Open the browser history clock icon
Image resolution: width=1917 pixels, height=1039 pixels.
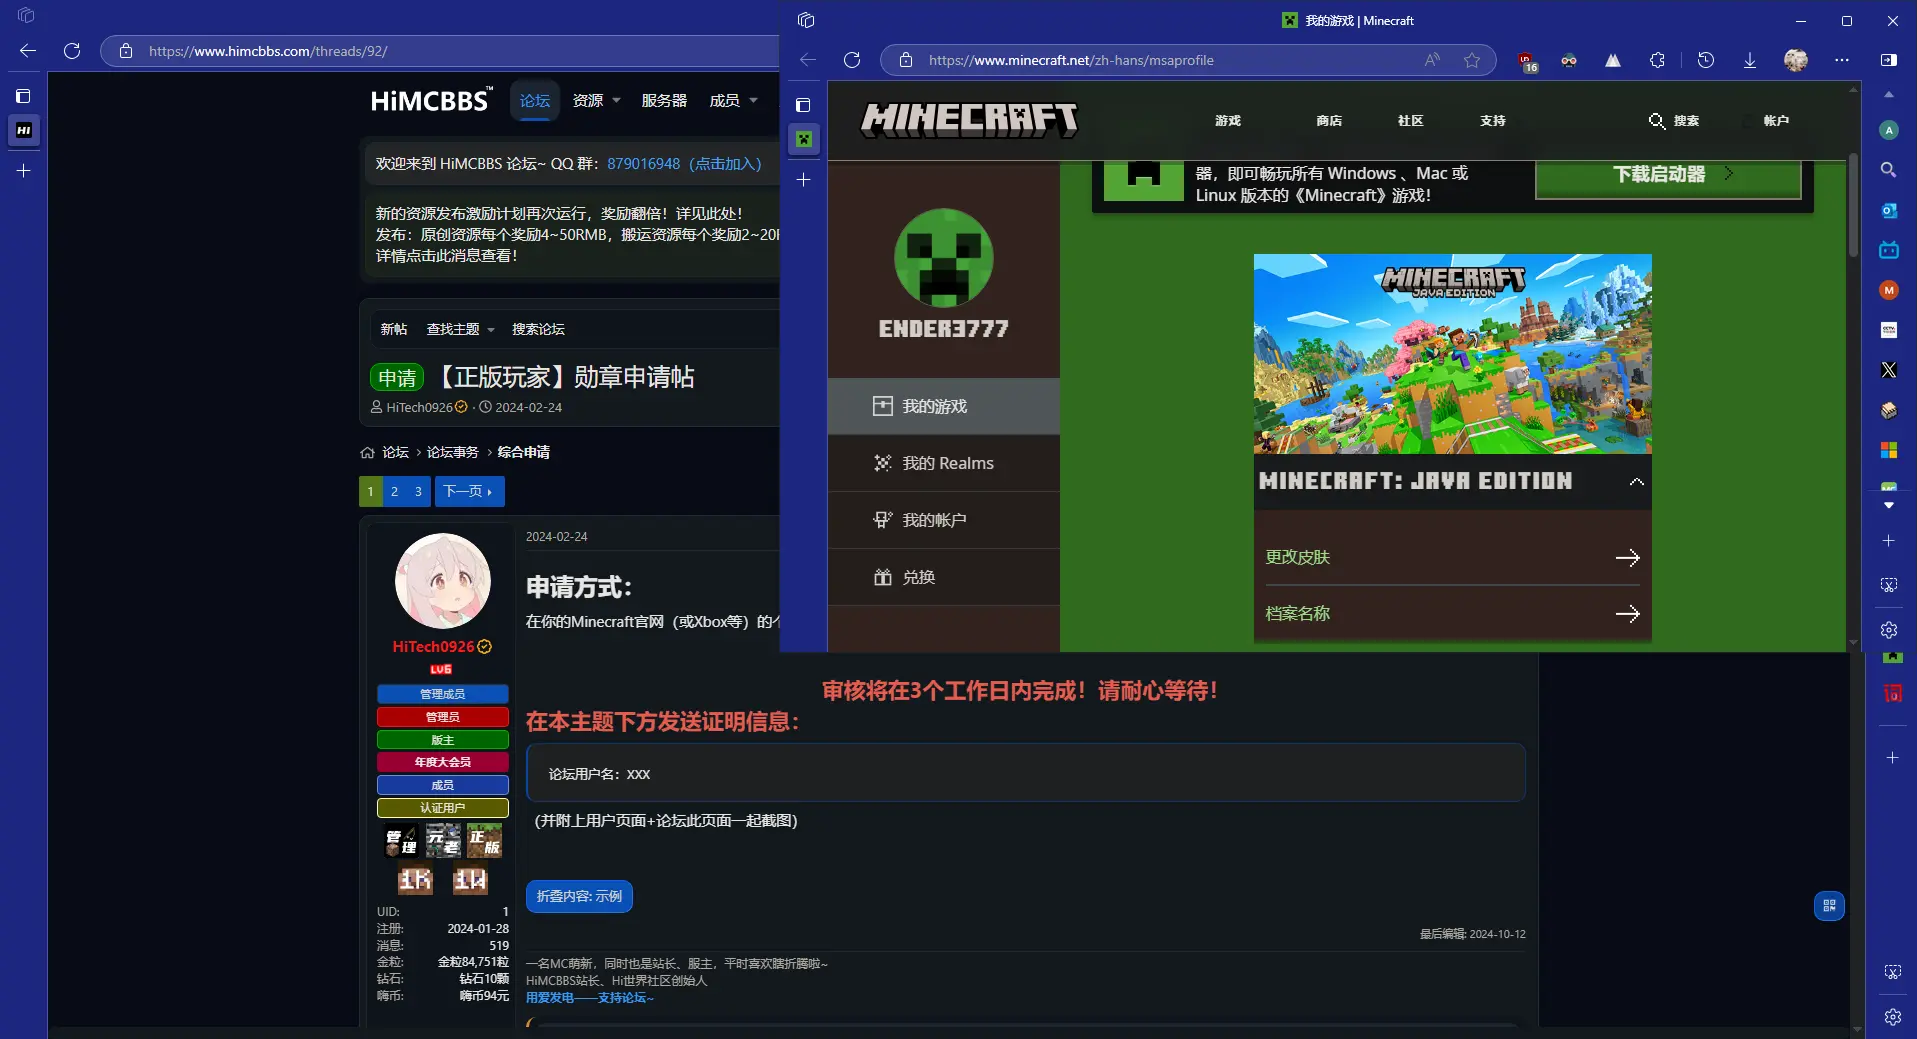point(1706,60)
